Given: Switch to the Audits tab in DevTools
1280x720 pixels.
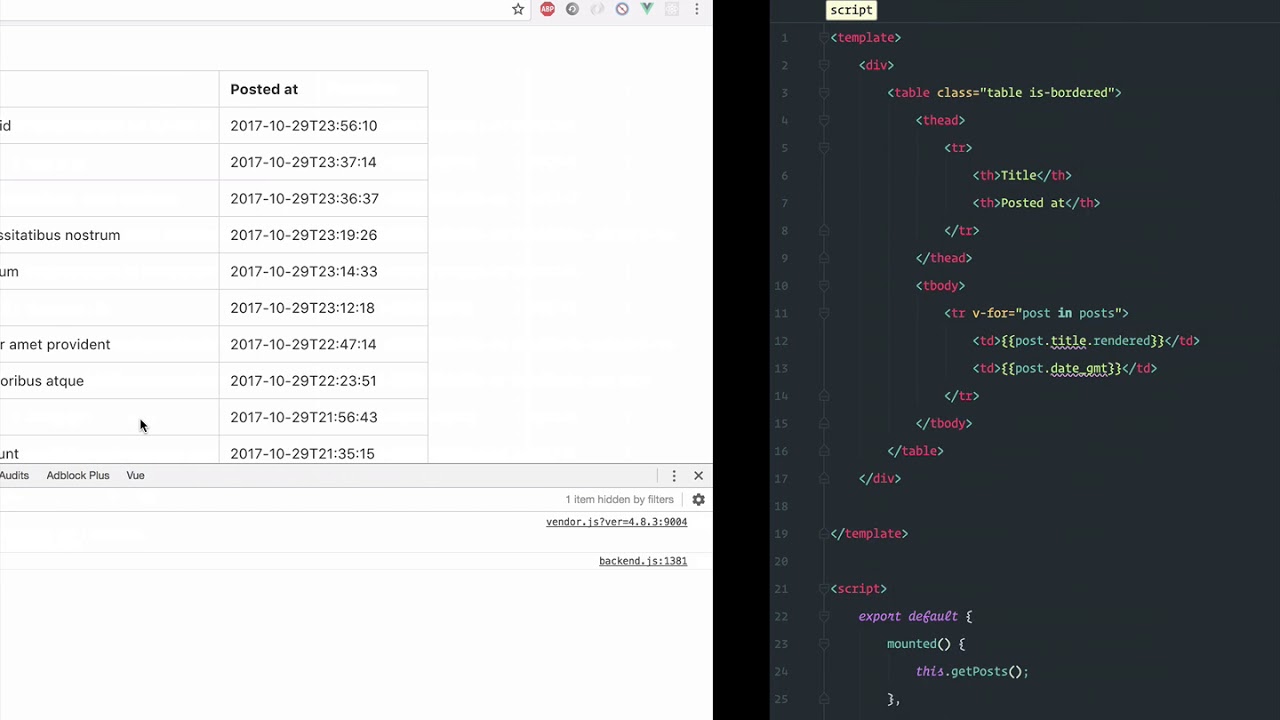Looking at the screenshot, I should coord(14,476).
